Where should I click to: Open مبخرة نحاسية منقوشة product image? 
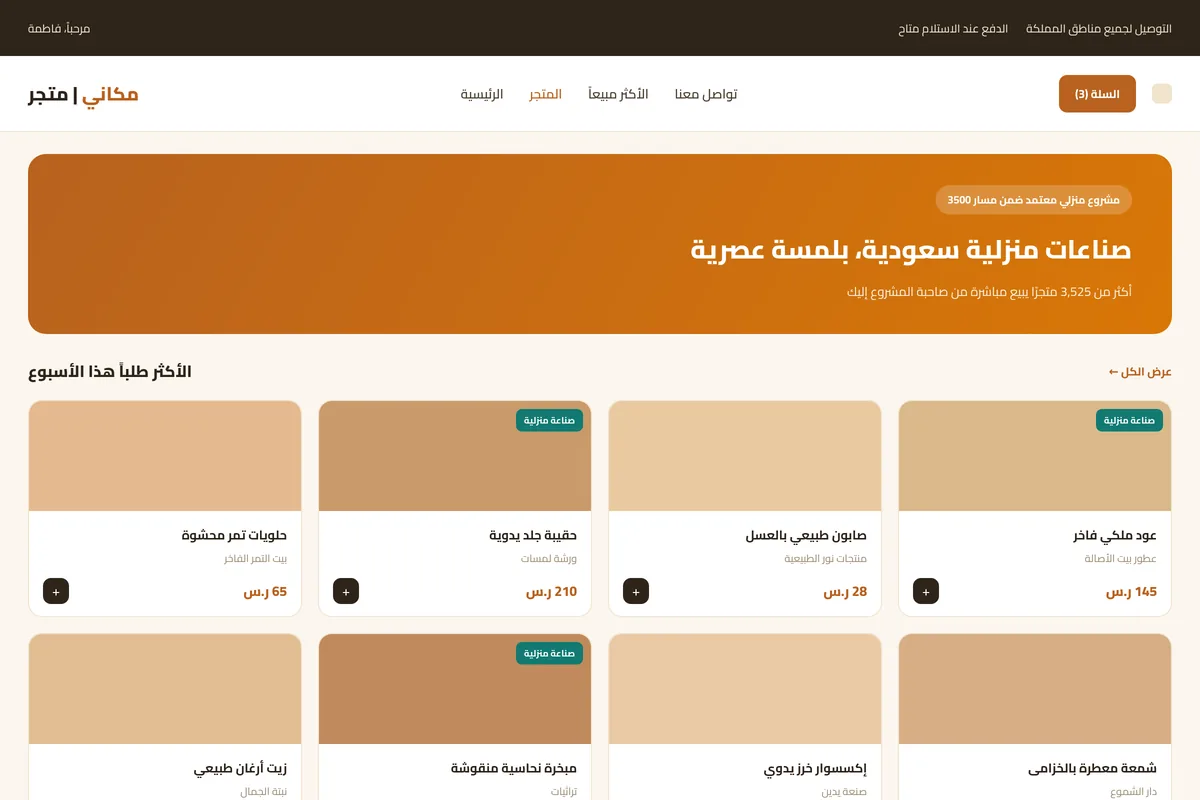coord(455,689)
